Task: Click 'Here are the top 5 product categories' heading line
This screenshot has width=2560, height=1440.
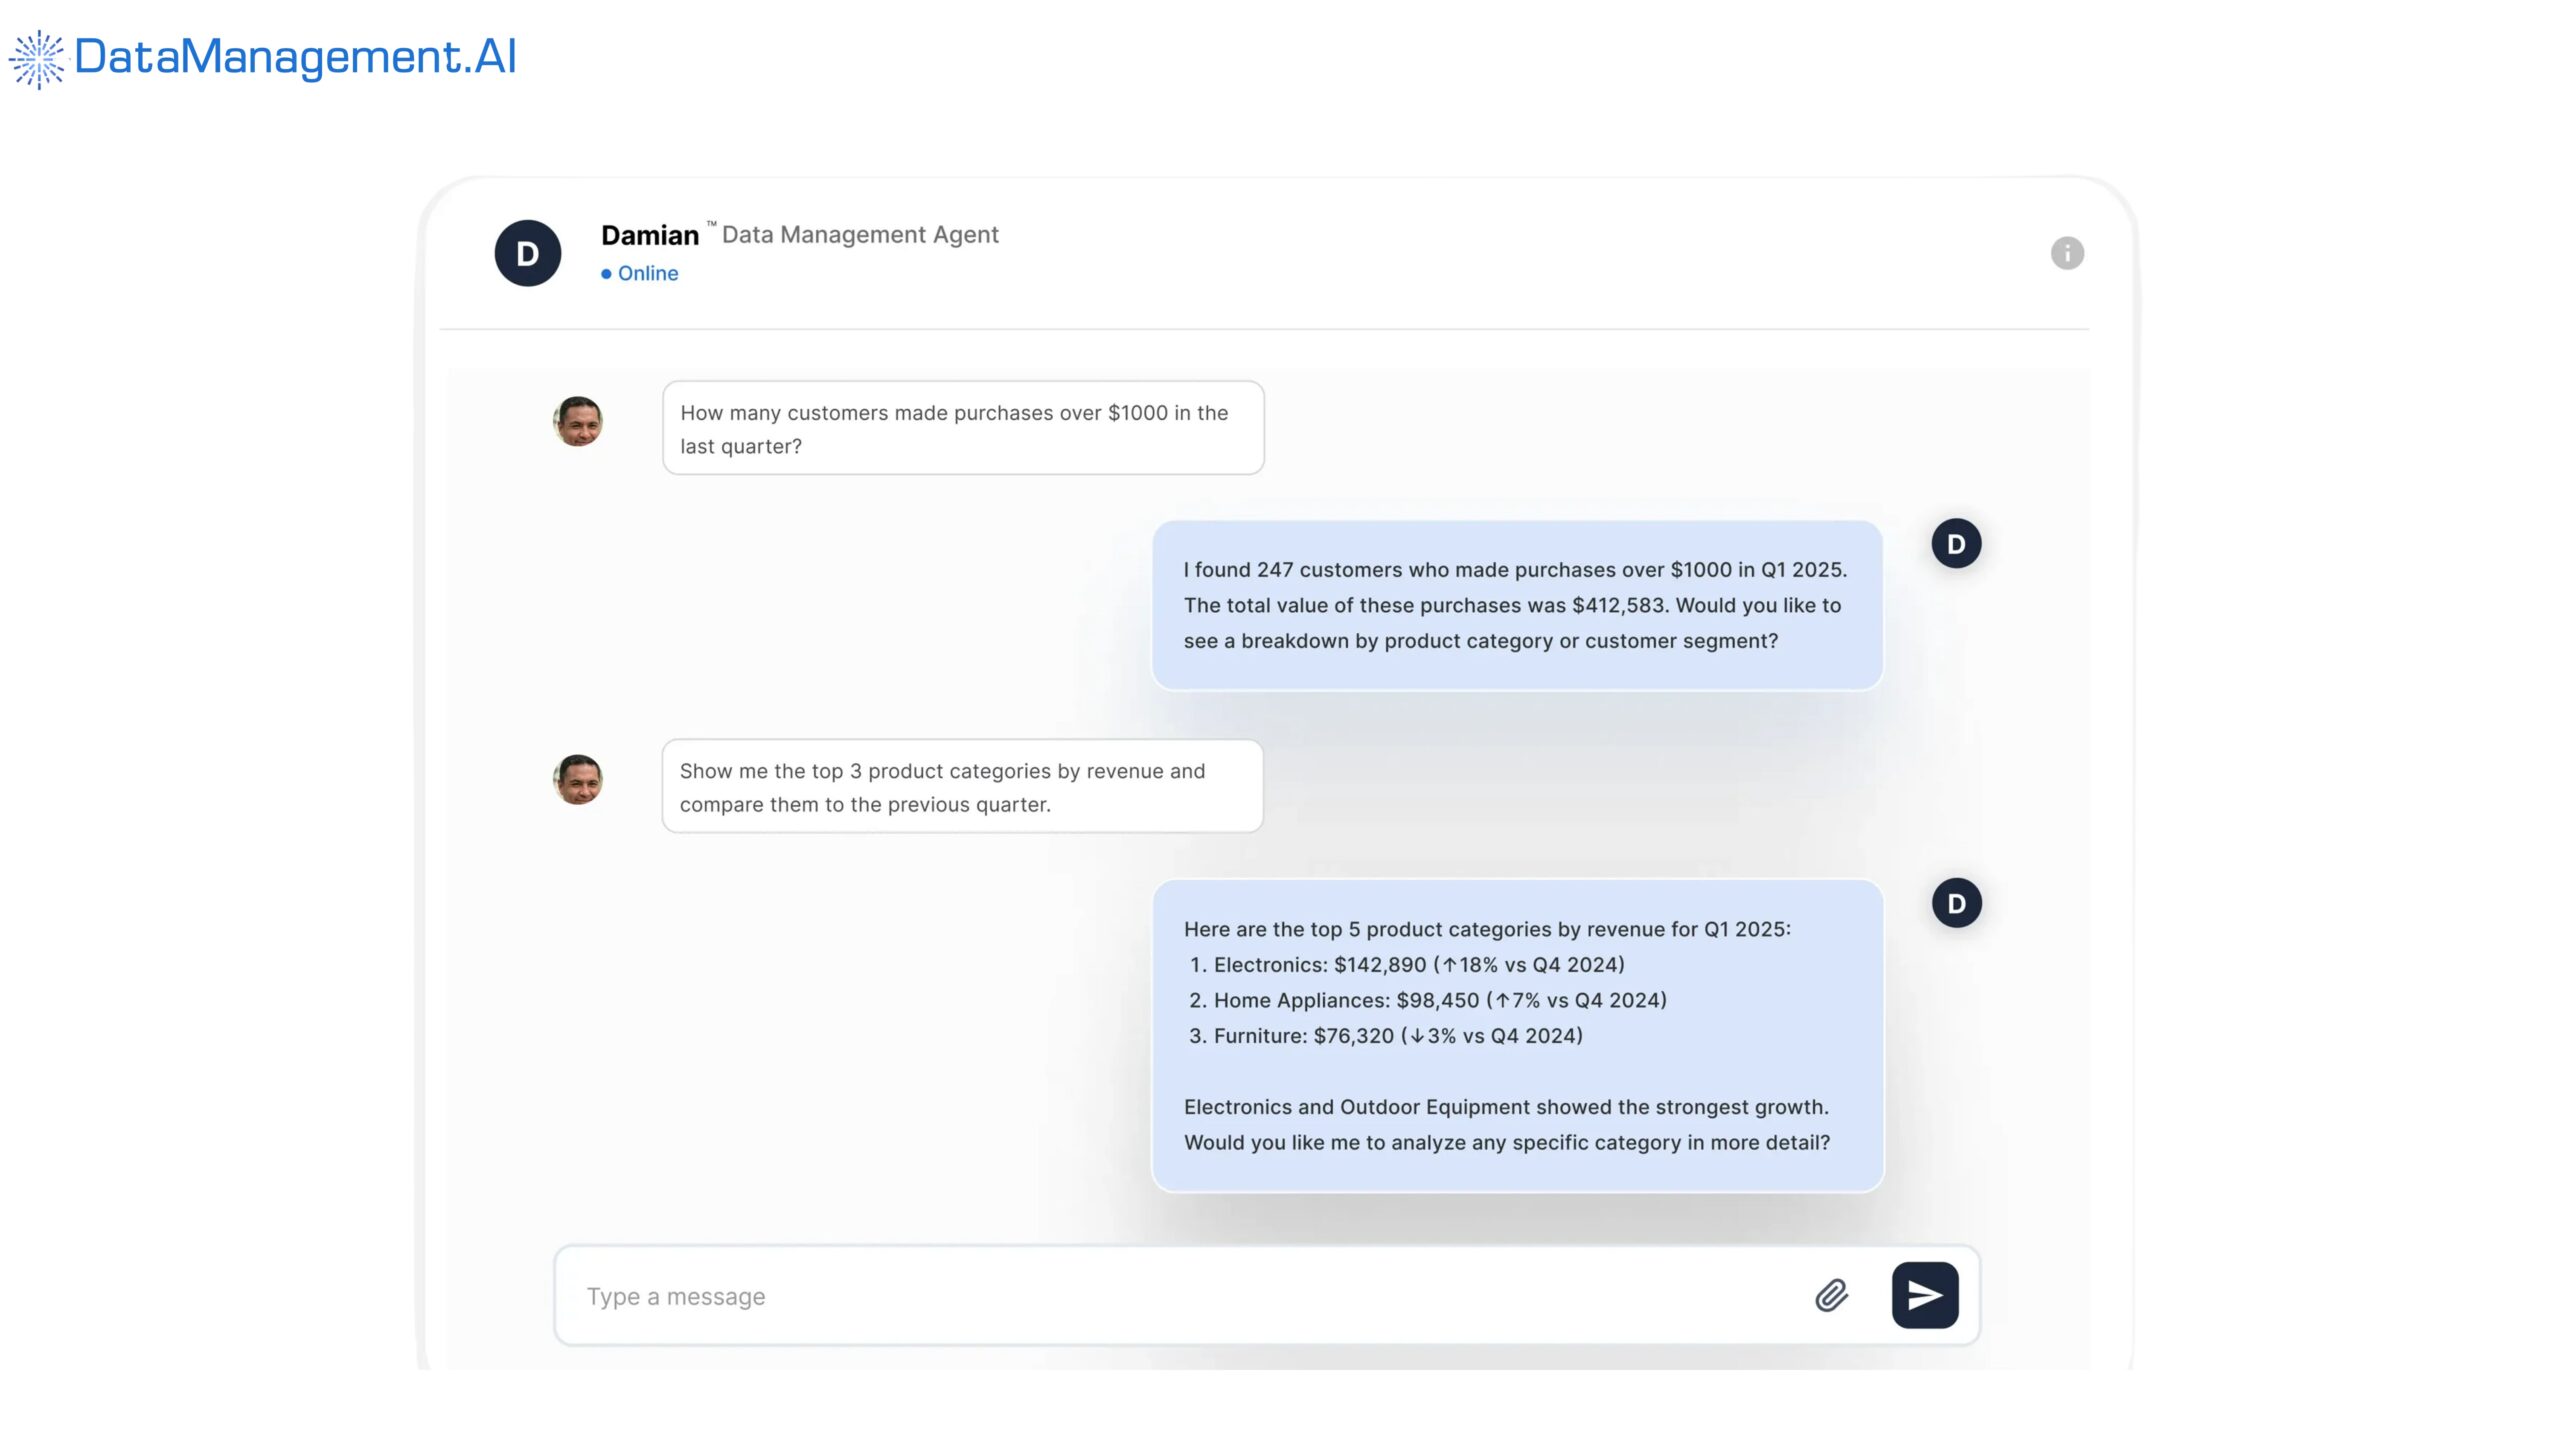Action: click(1487, 929)
